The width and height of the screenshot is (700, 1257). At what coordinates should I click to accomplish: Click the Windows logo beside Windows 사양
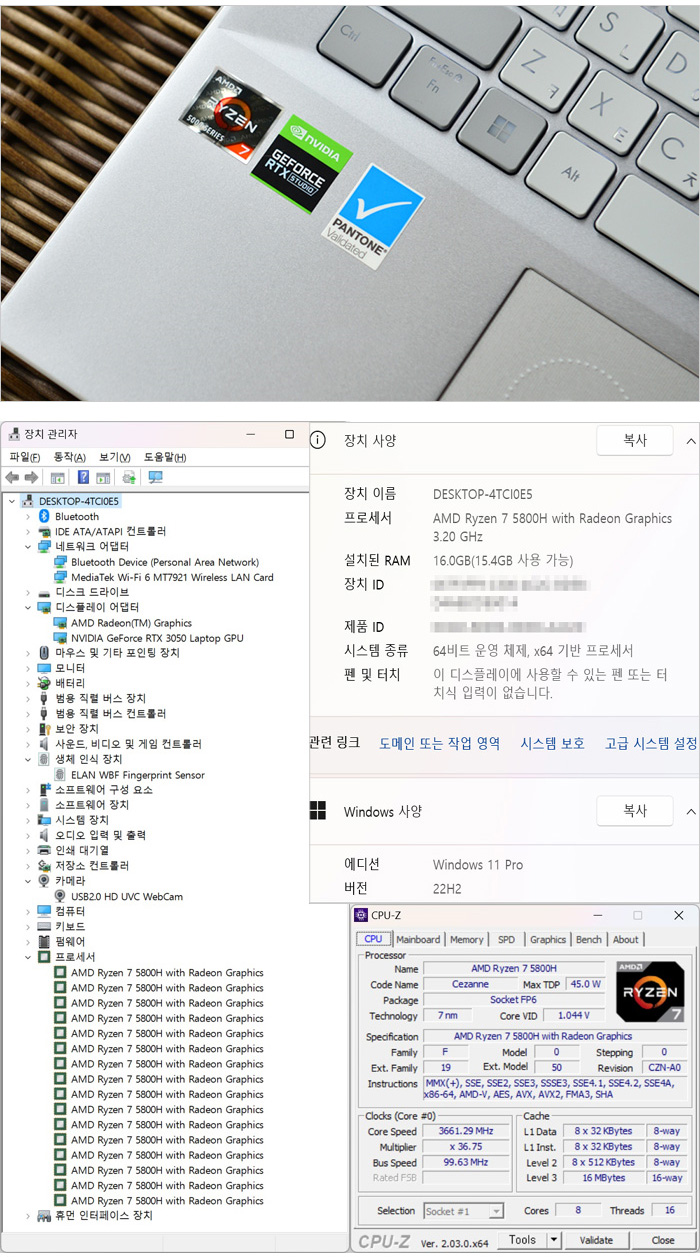pos(318,811)
